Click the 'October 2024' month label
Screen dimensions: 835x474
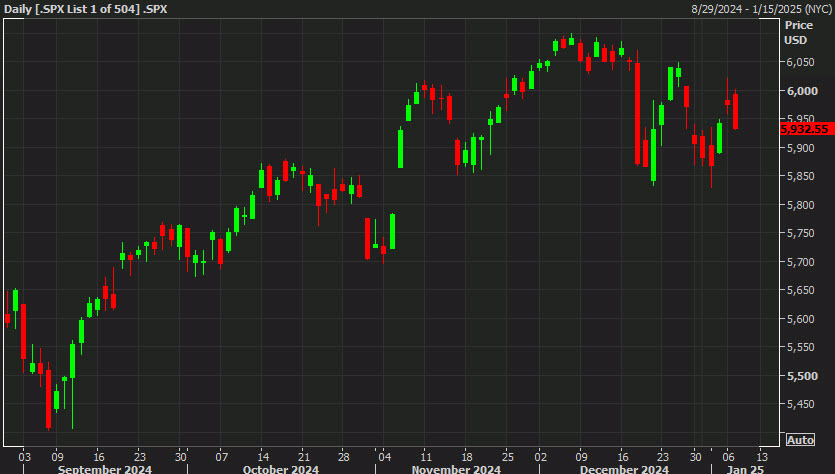tap(281, 469)
